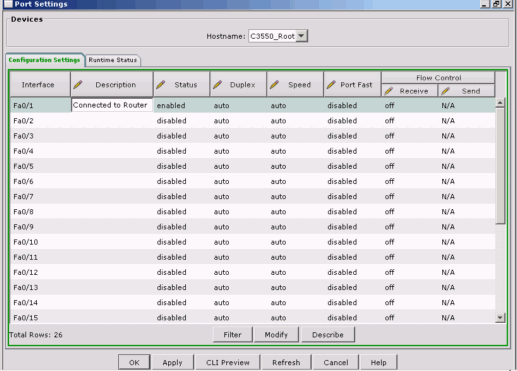517x371 pixels.
Task: Click the pencil icon beside Port Fast header
Action: coord(331,85)
